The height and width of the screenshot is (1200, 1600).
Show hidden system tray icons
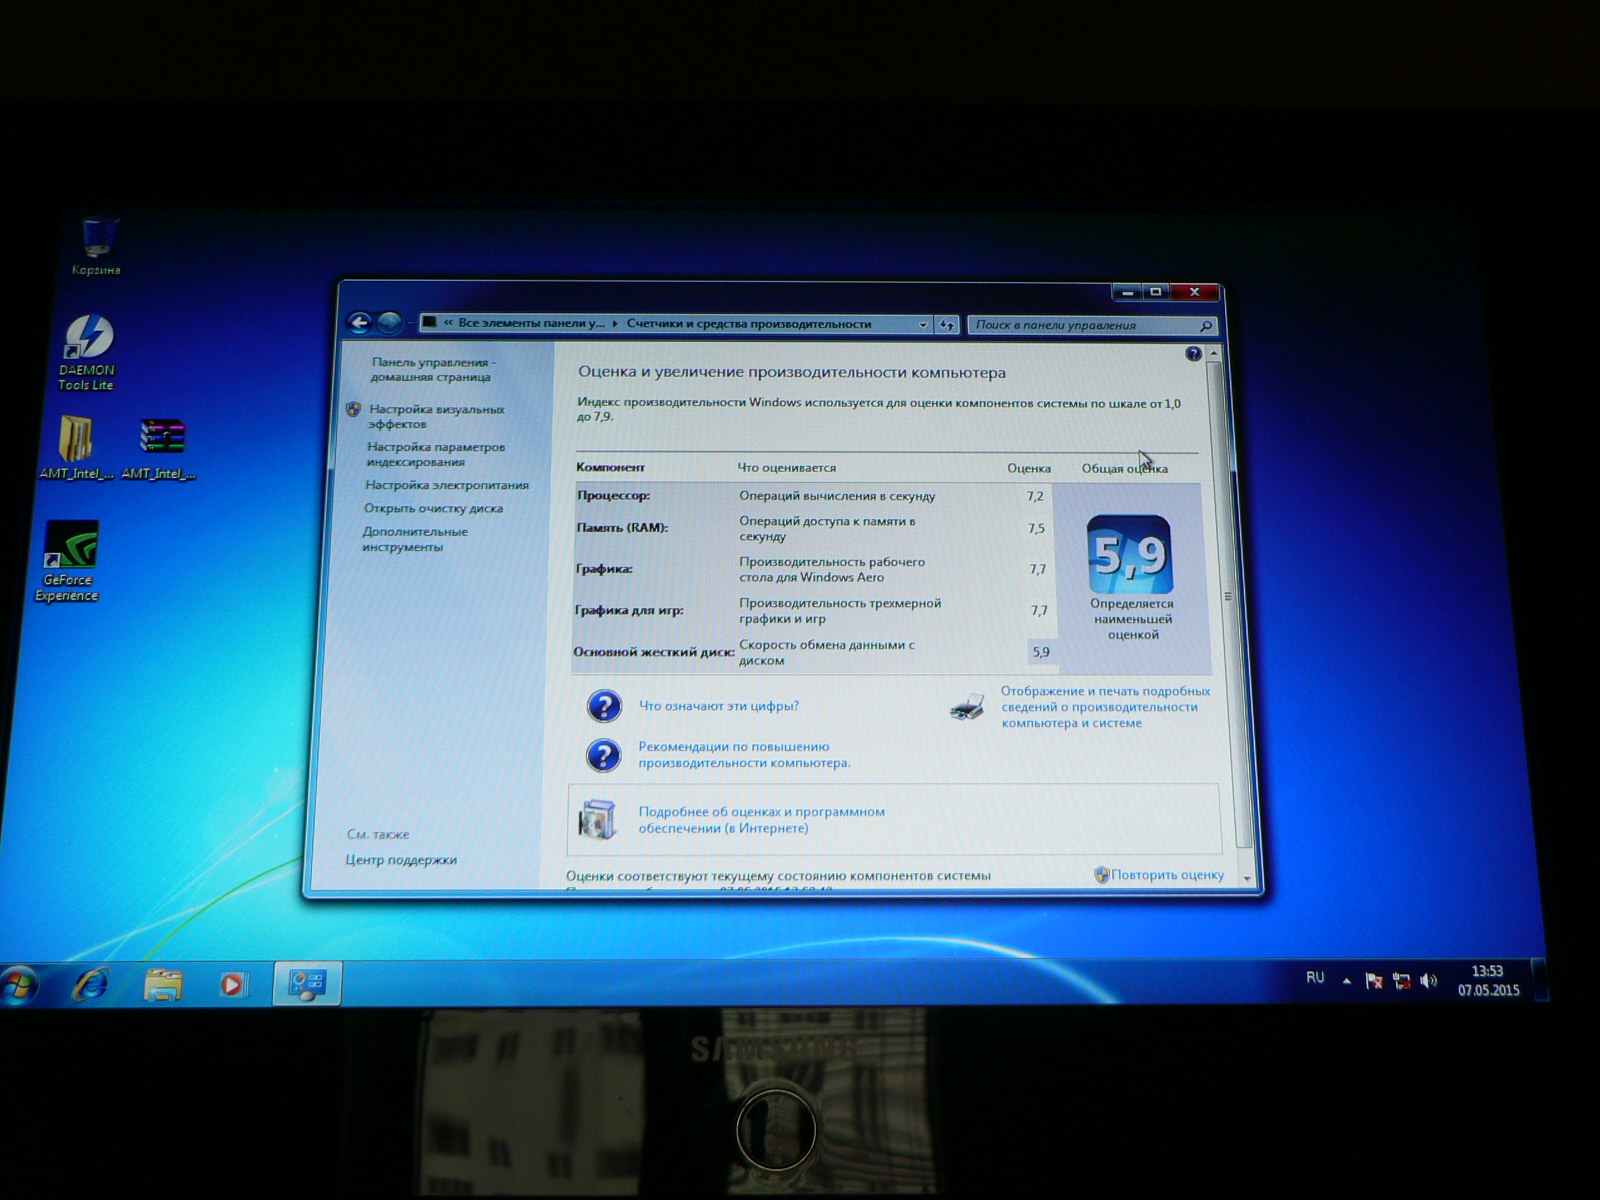tap(1347, 981)
